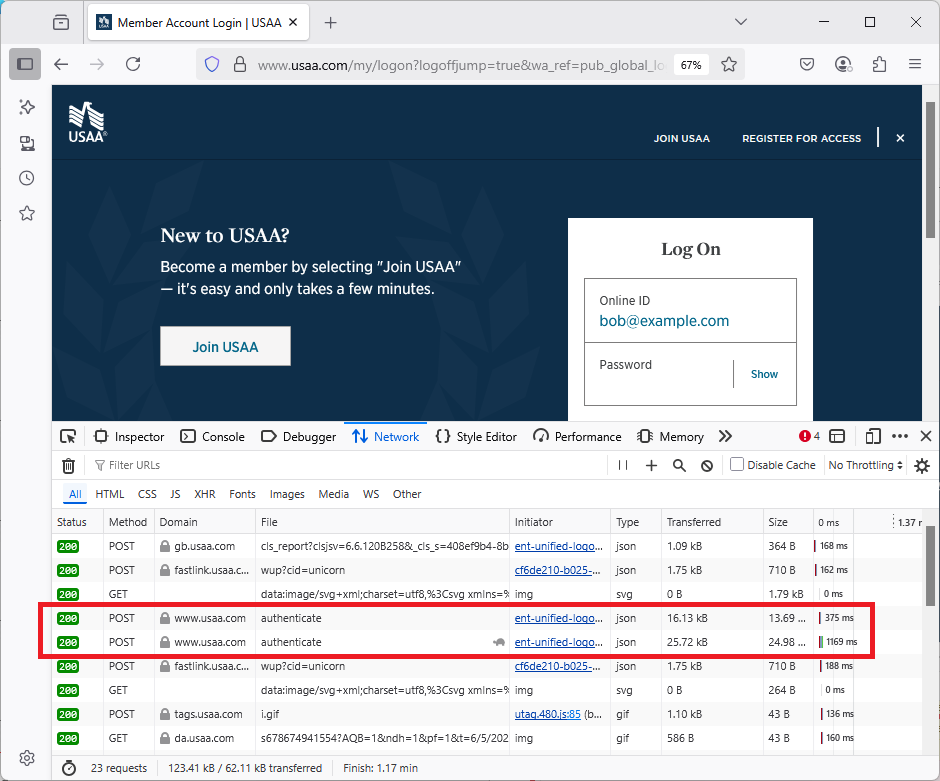Toggle the CSS request filter

point(147,494)
